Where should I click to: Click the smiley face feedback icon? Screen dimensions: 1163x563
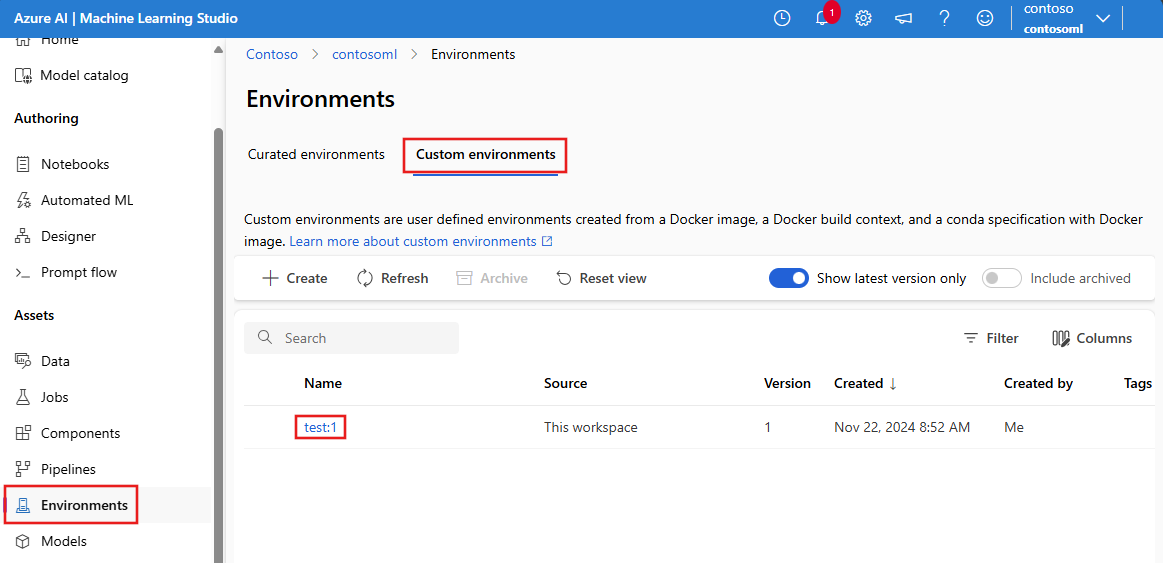[x=985, y=18]
